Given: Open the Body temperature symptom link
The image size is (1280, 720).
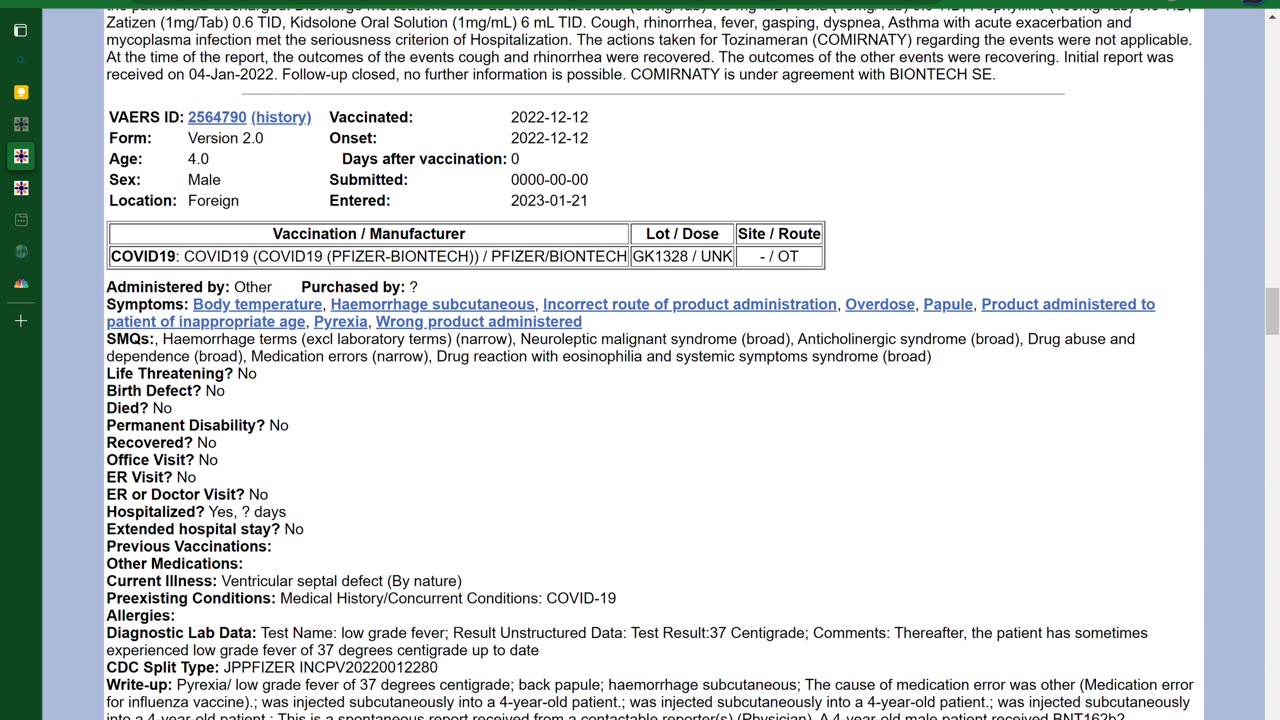Looking at the screenshot, I should coord(257,304).
